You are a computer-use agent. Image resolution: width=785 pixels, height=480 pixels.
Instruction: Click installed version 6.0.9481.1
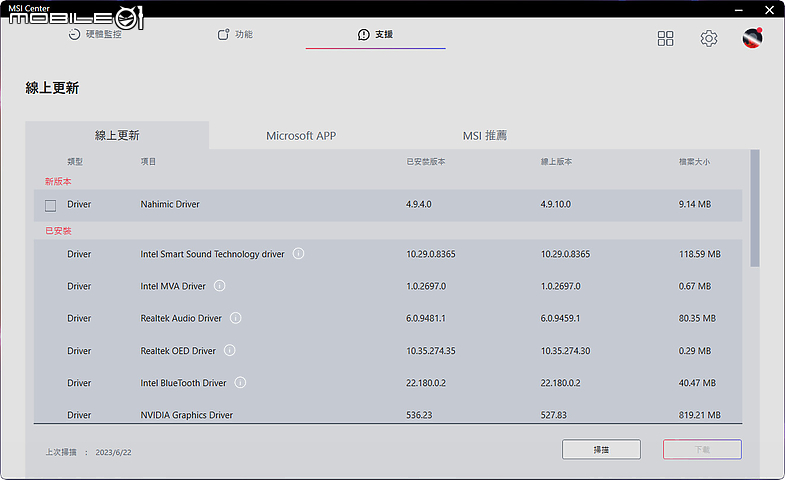pyautogui.click(x=426, y=318)
